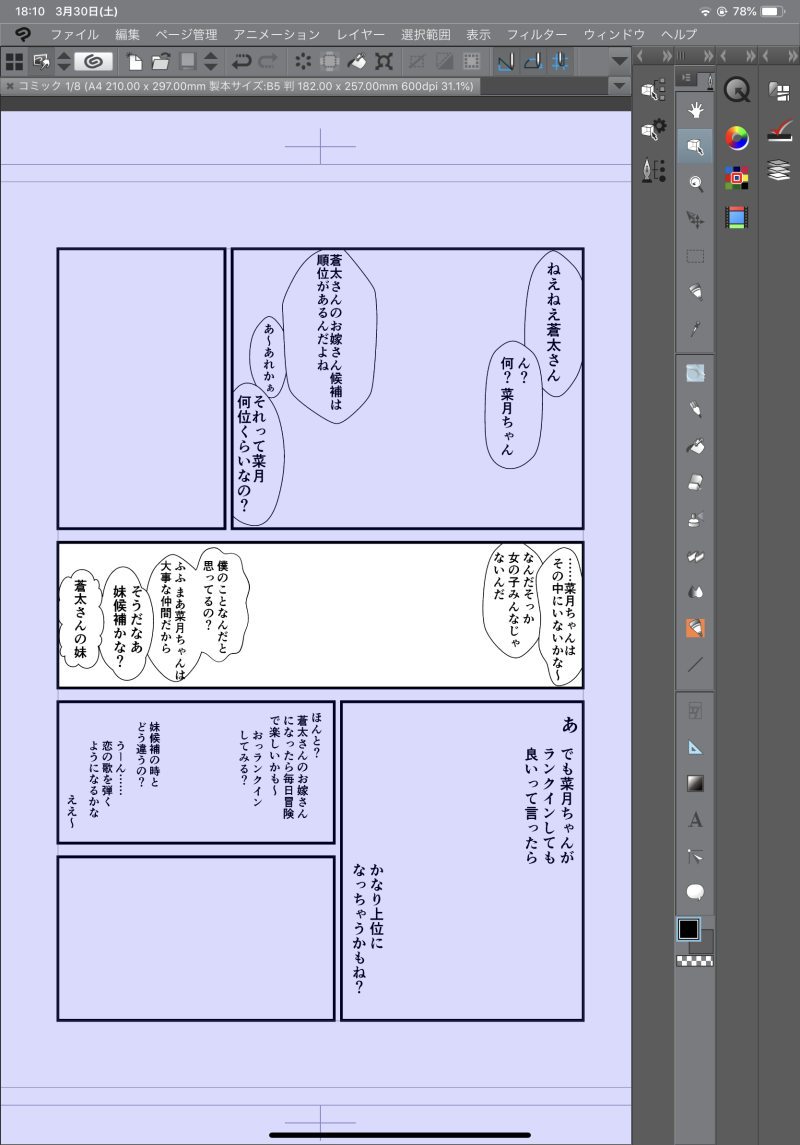Open Clip Studio launcher spiral icon
The image size is (800, 1145).
click(x=93, y=61)
